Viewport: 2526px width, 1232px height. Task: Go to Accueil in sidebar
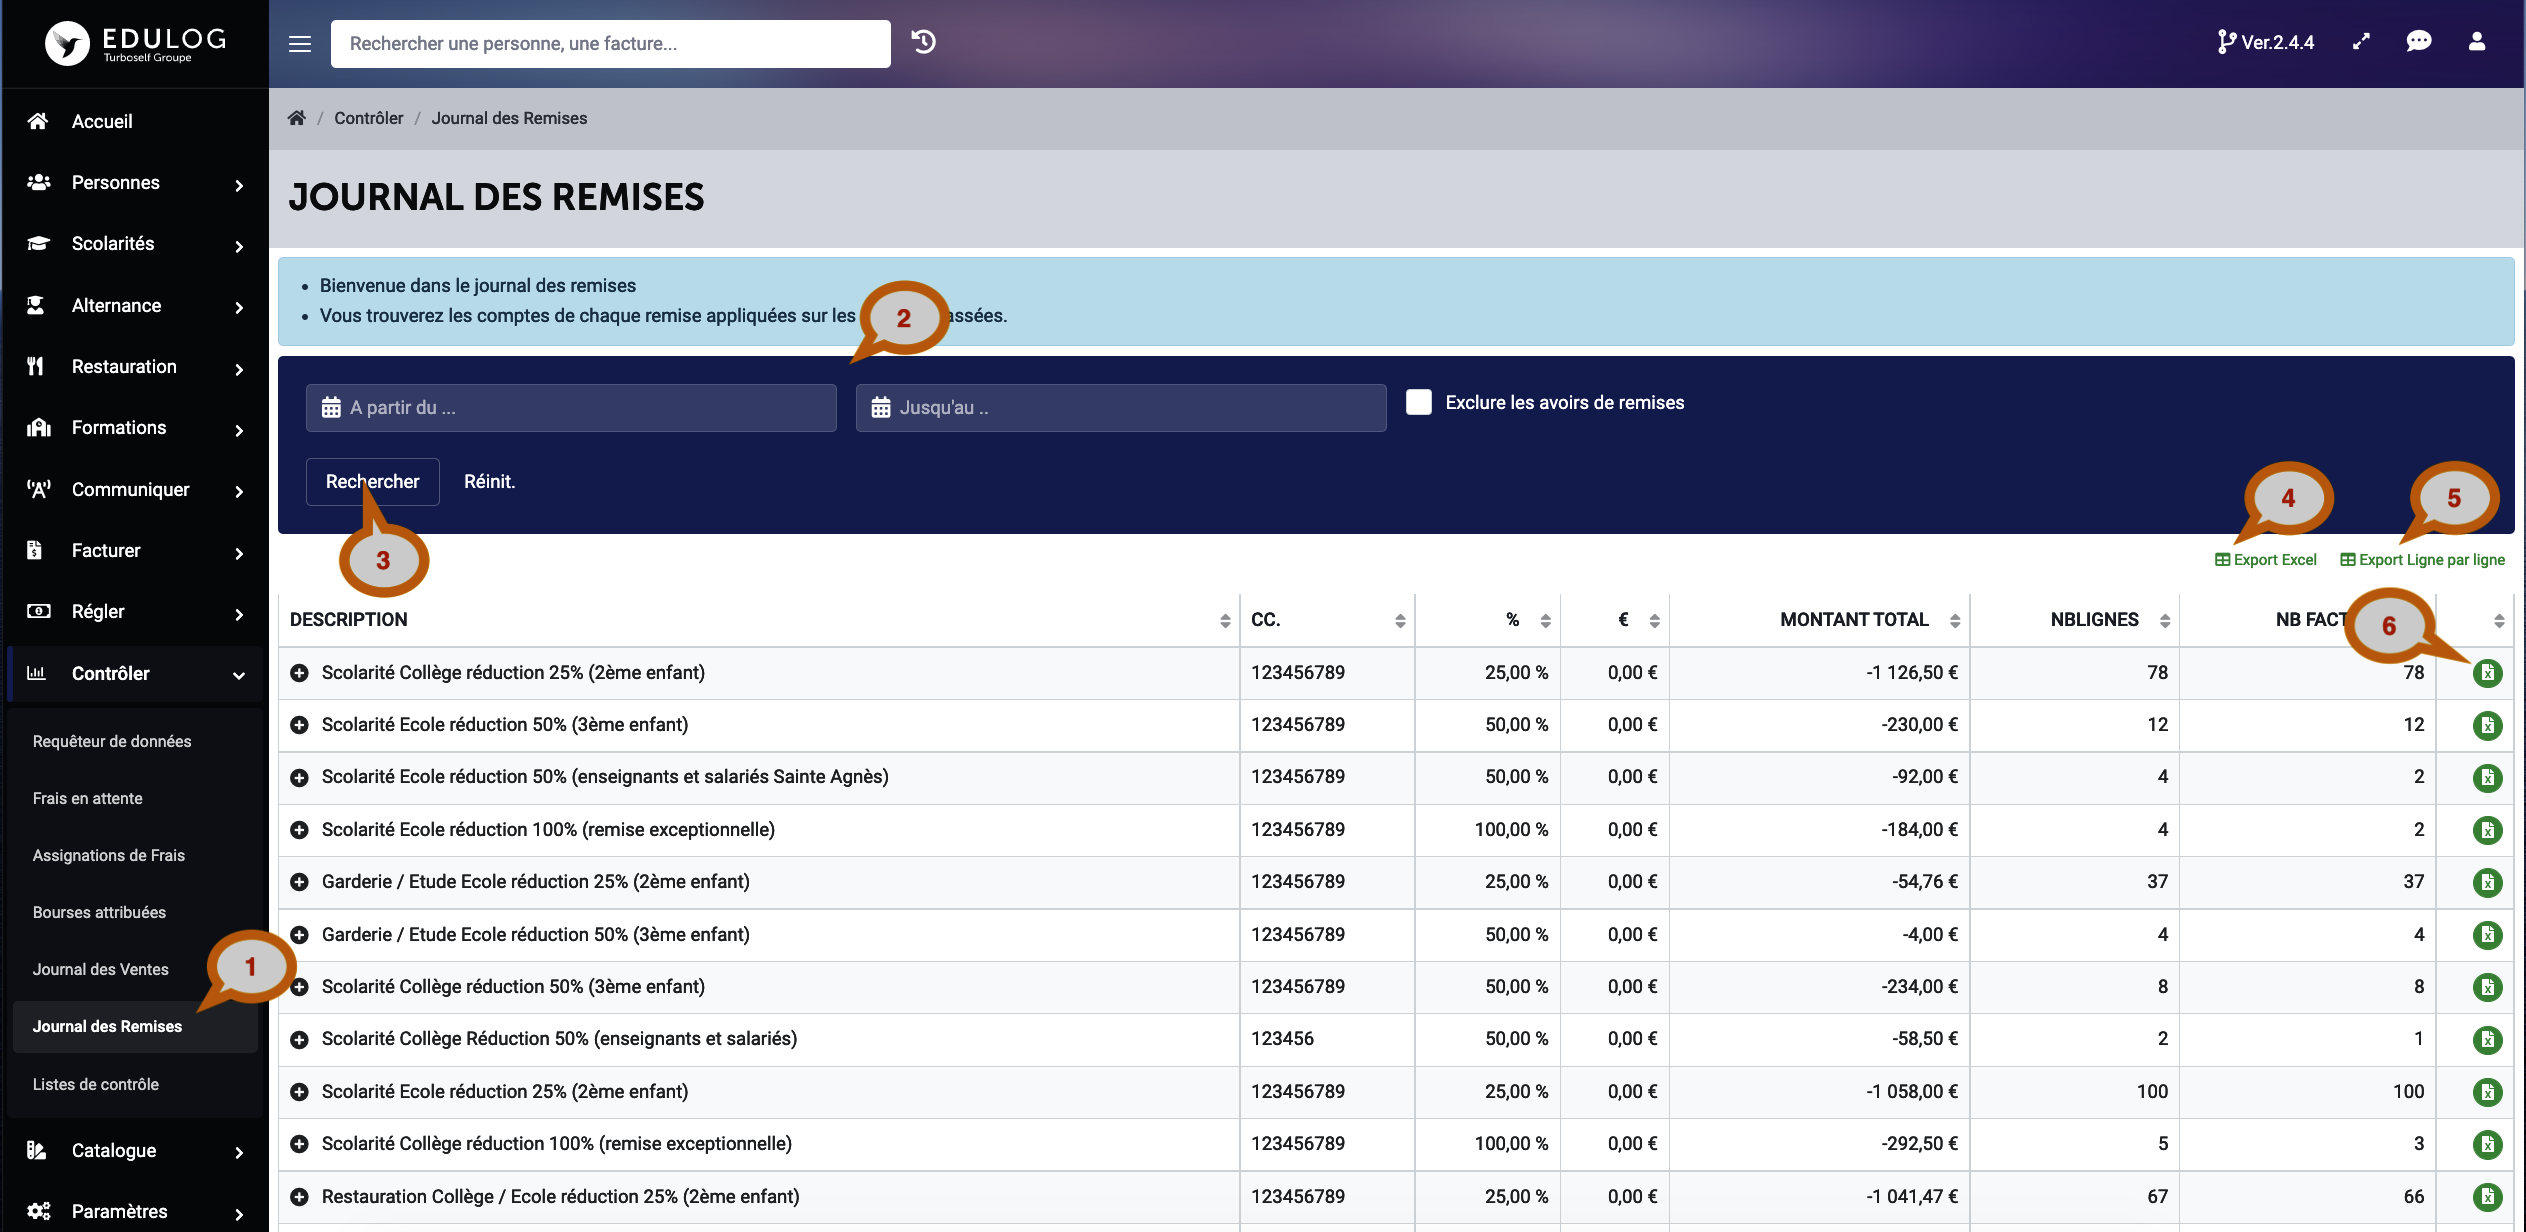(x=135, y=122)
